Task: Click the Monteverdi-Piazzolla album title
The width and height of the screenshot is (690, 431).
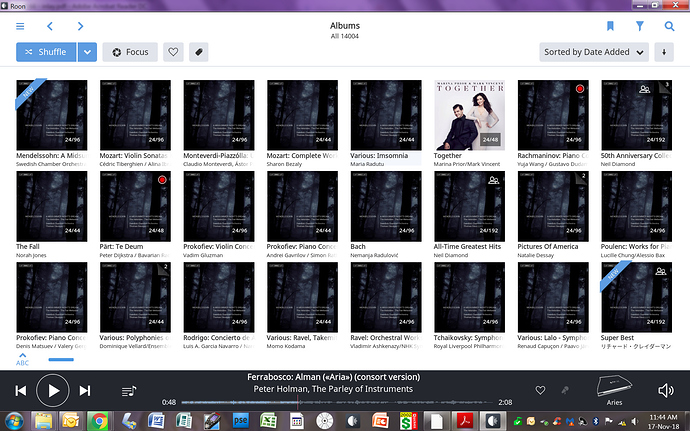Action: click(x=219, y=155)
